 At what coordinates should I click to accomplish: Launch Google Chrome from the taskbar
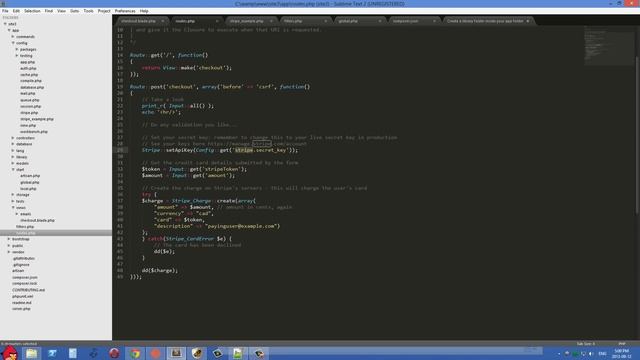click(x=135, y=353)
